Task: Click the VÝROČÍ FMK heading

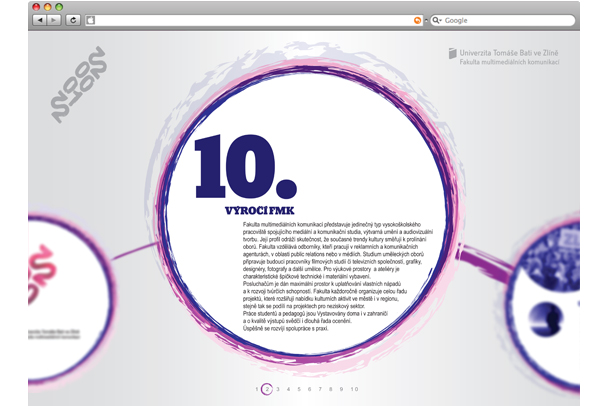Action: click(x=251, y=209)
